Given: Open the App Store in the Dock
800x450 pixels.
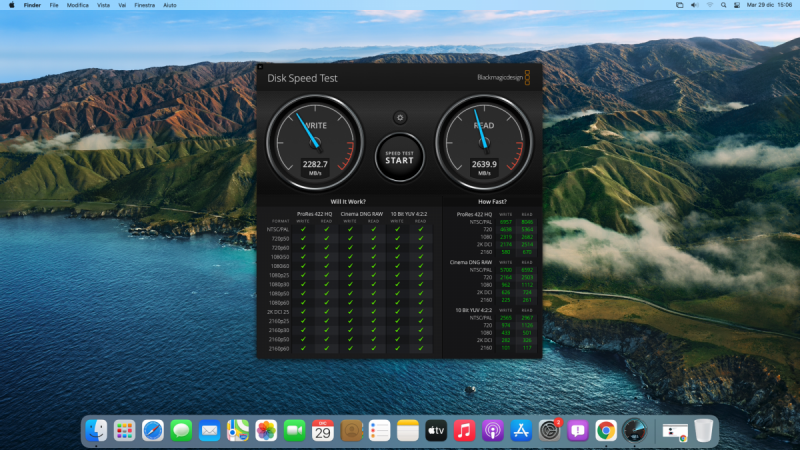Looking at the screenshot, I should pos(521,431).
